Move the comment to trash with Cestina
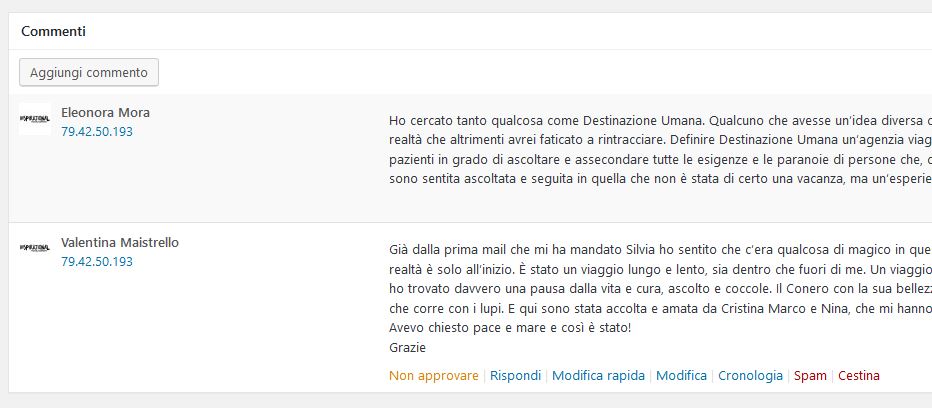Image resolution: width=932 pixels, height=408 pixels. 859,376
